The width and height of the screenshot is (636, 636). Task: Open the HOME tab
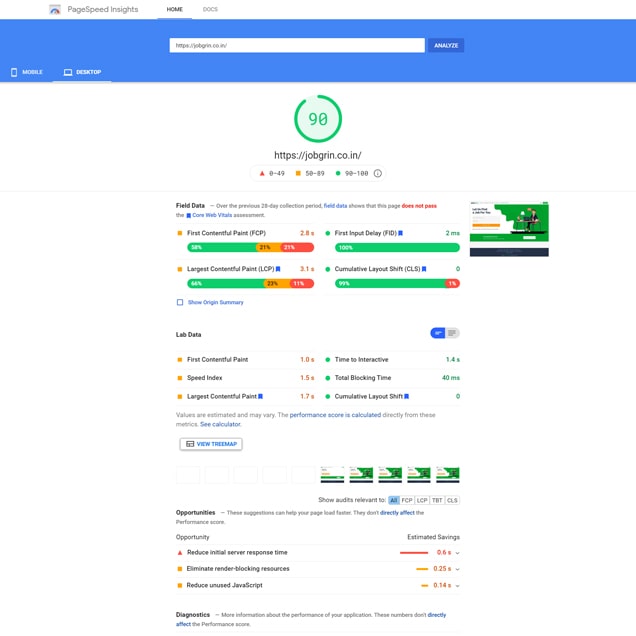point(174,9)
